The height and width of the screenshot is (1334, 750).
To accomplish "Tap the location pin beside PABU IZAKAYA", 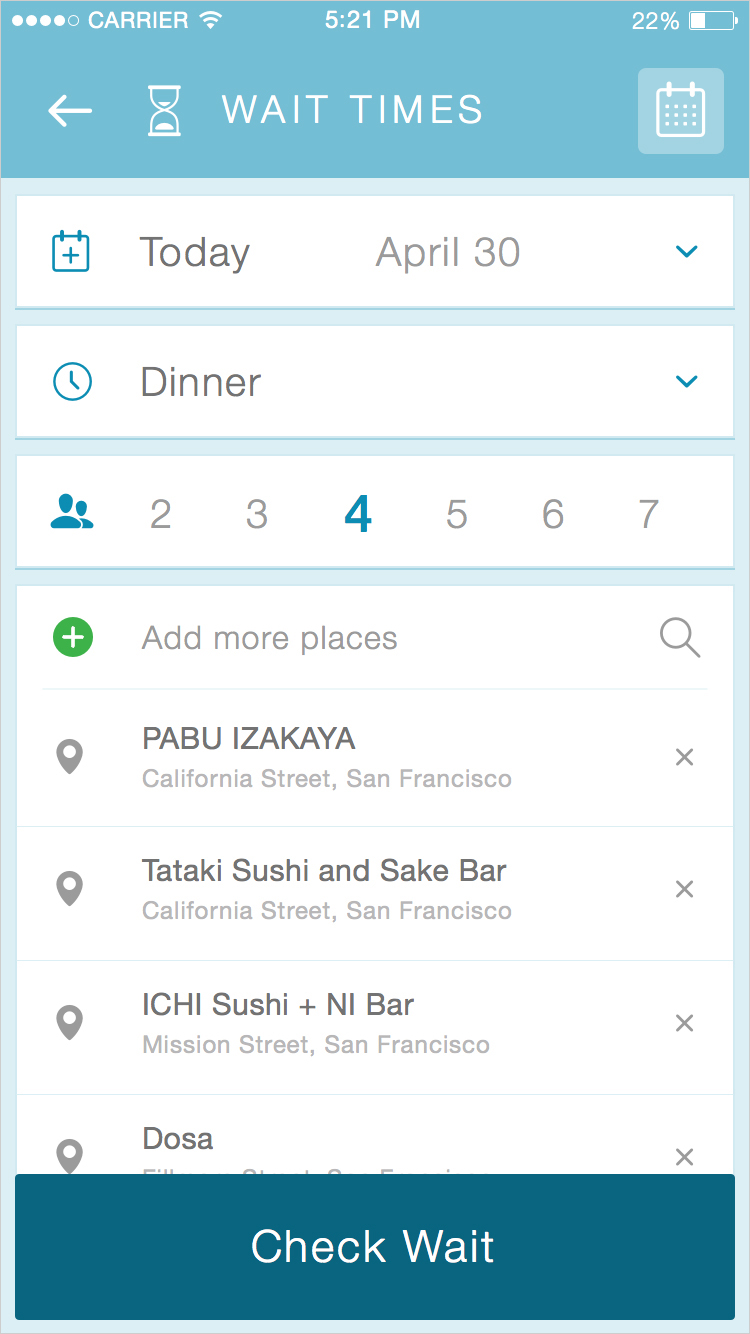I will [69, 757].
